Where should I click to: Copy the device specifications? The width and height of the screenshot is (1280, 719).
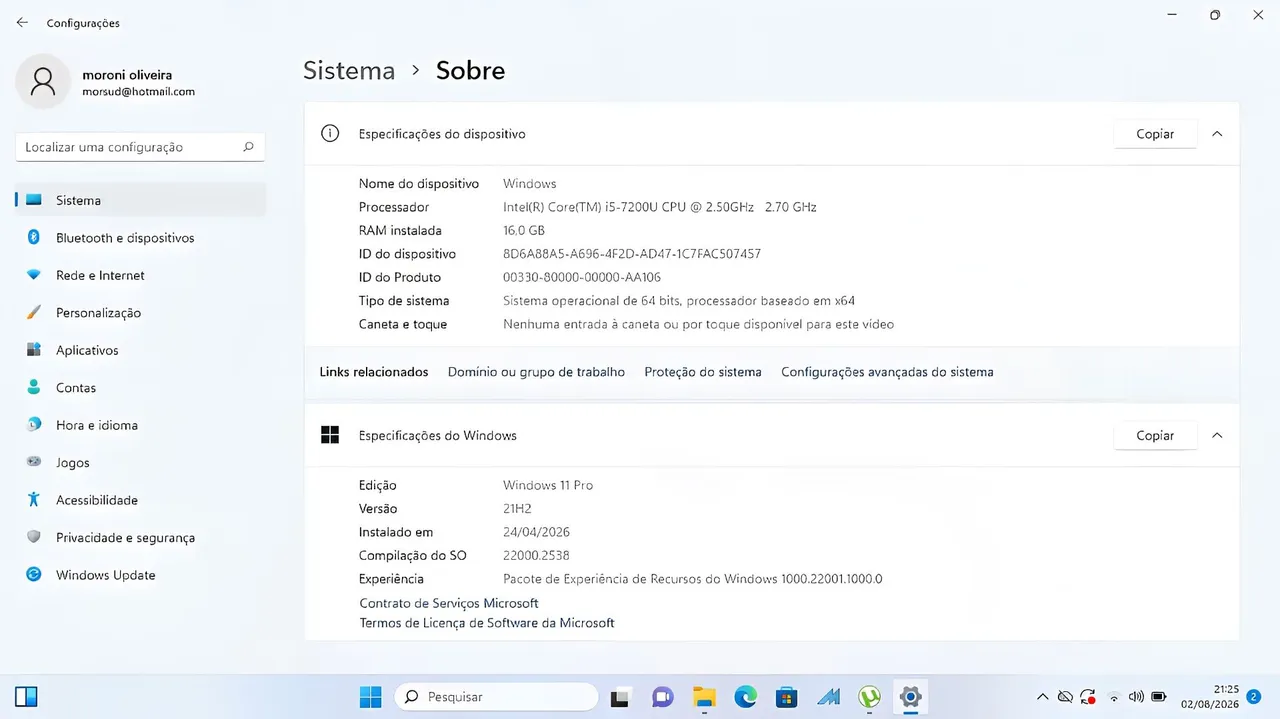[1155, 134]
